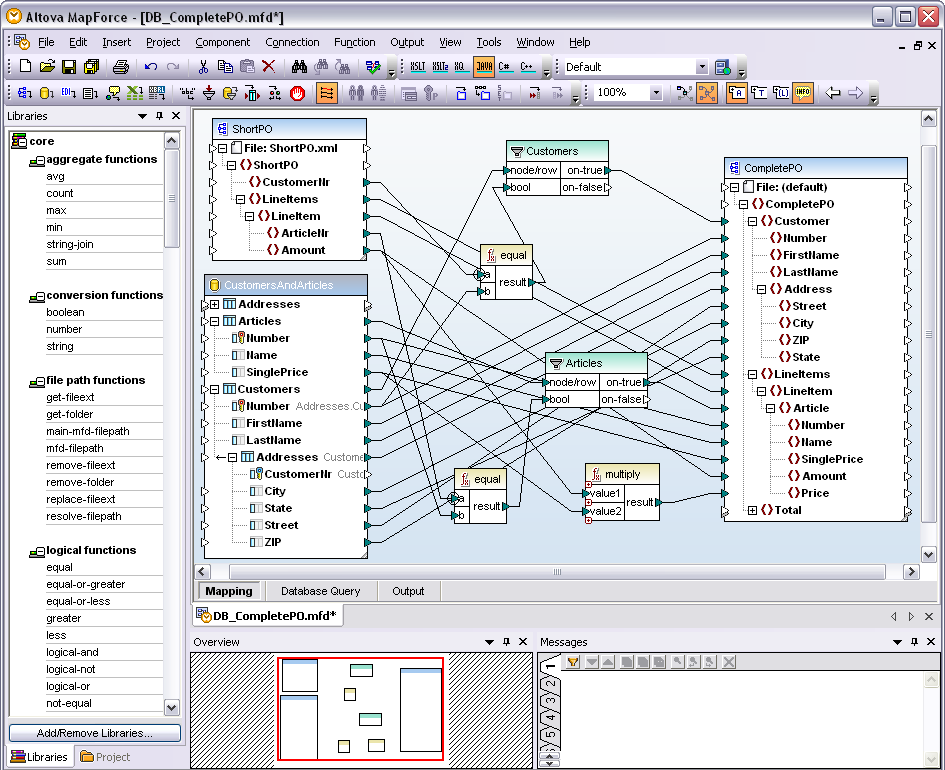Image resolution: width=945 pixels, height=770 pixels.
Task: Select C++ as the output language
Action: point(527,66)
